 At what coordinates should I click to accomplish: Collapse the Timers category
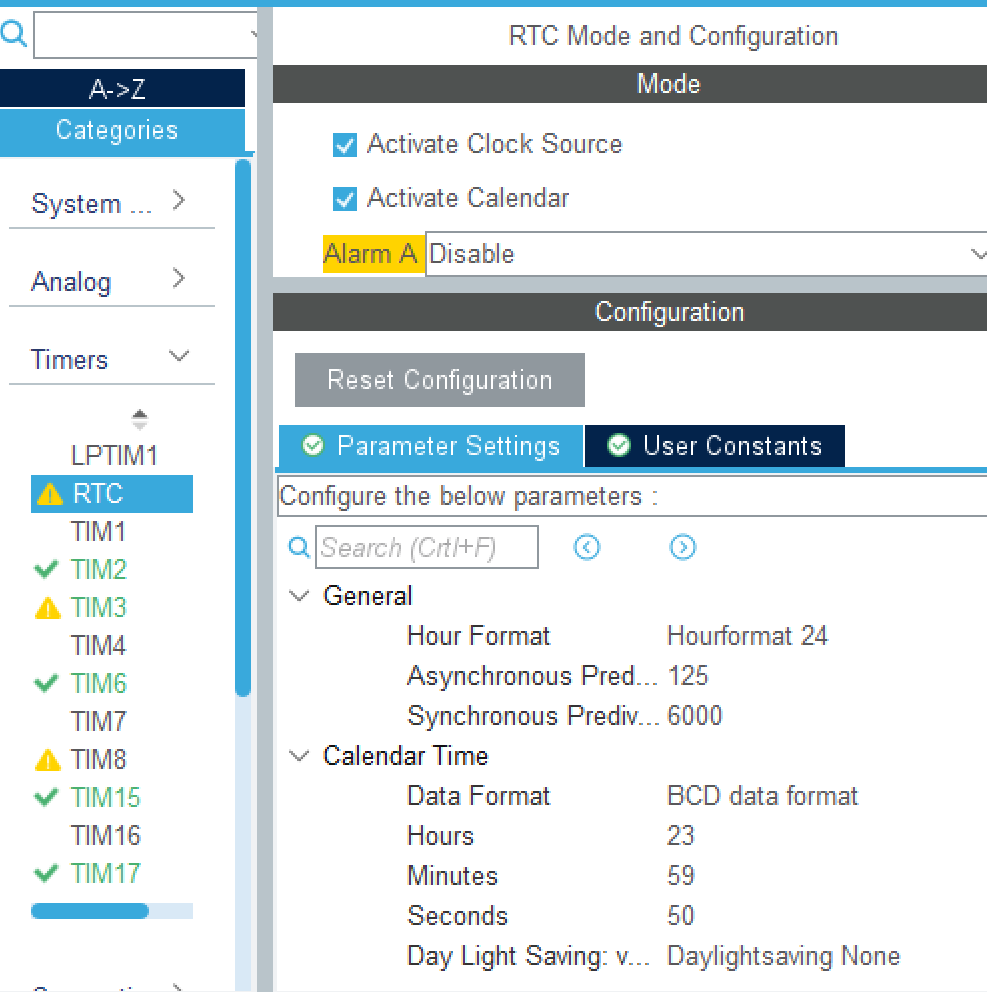tap(179, 356)
